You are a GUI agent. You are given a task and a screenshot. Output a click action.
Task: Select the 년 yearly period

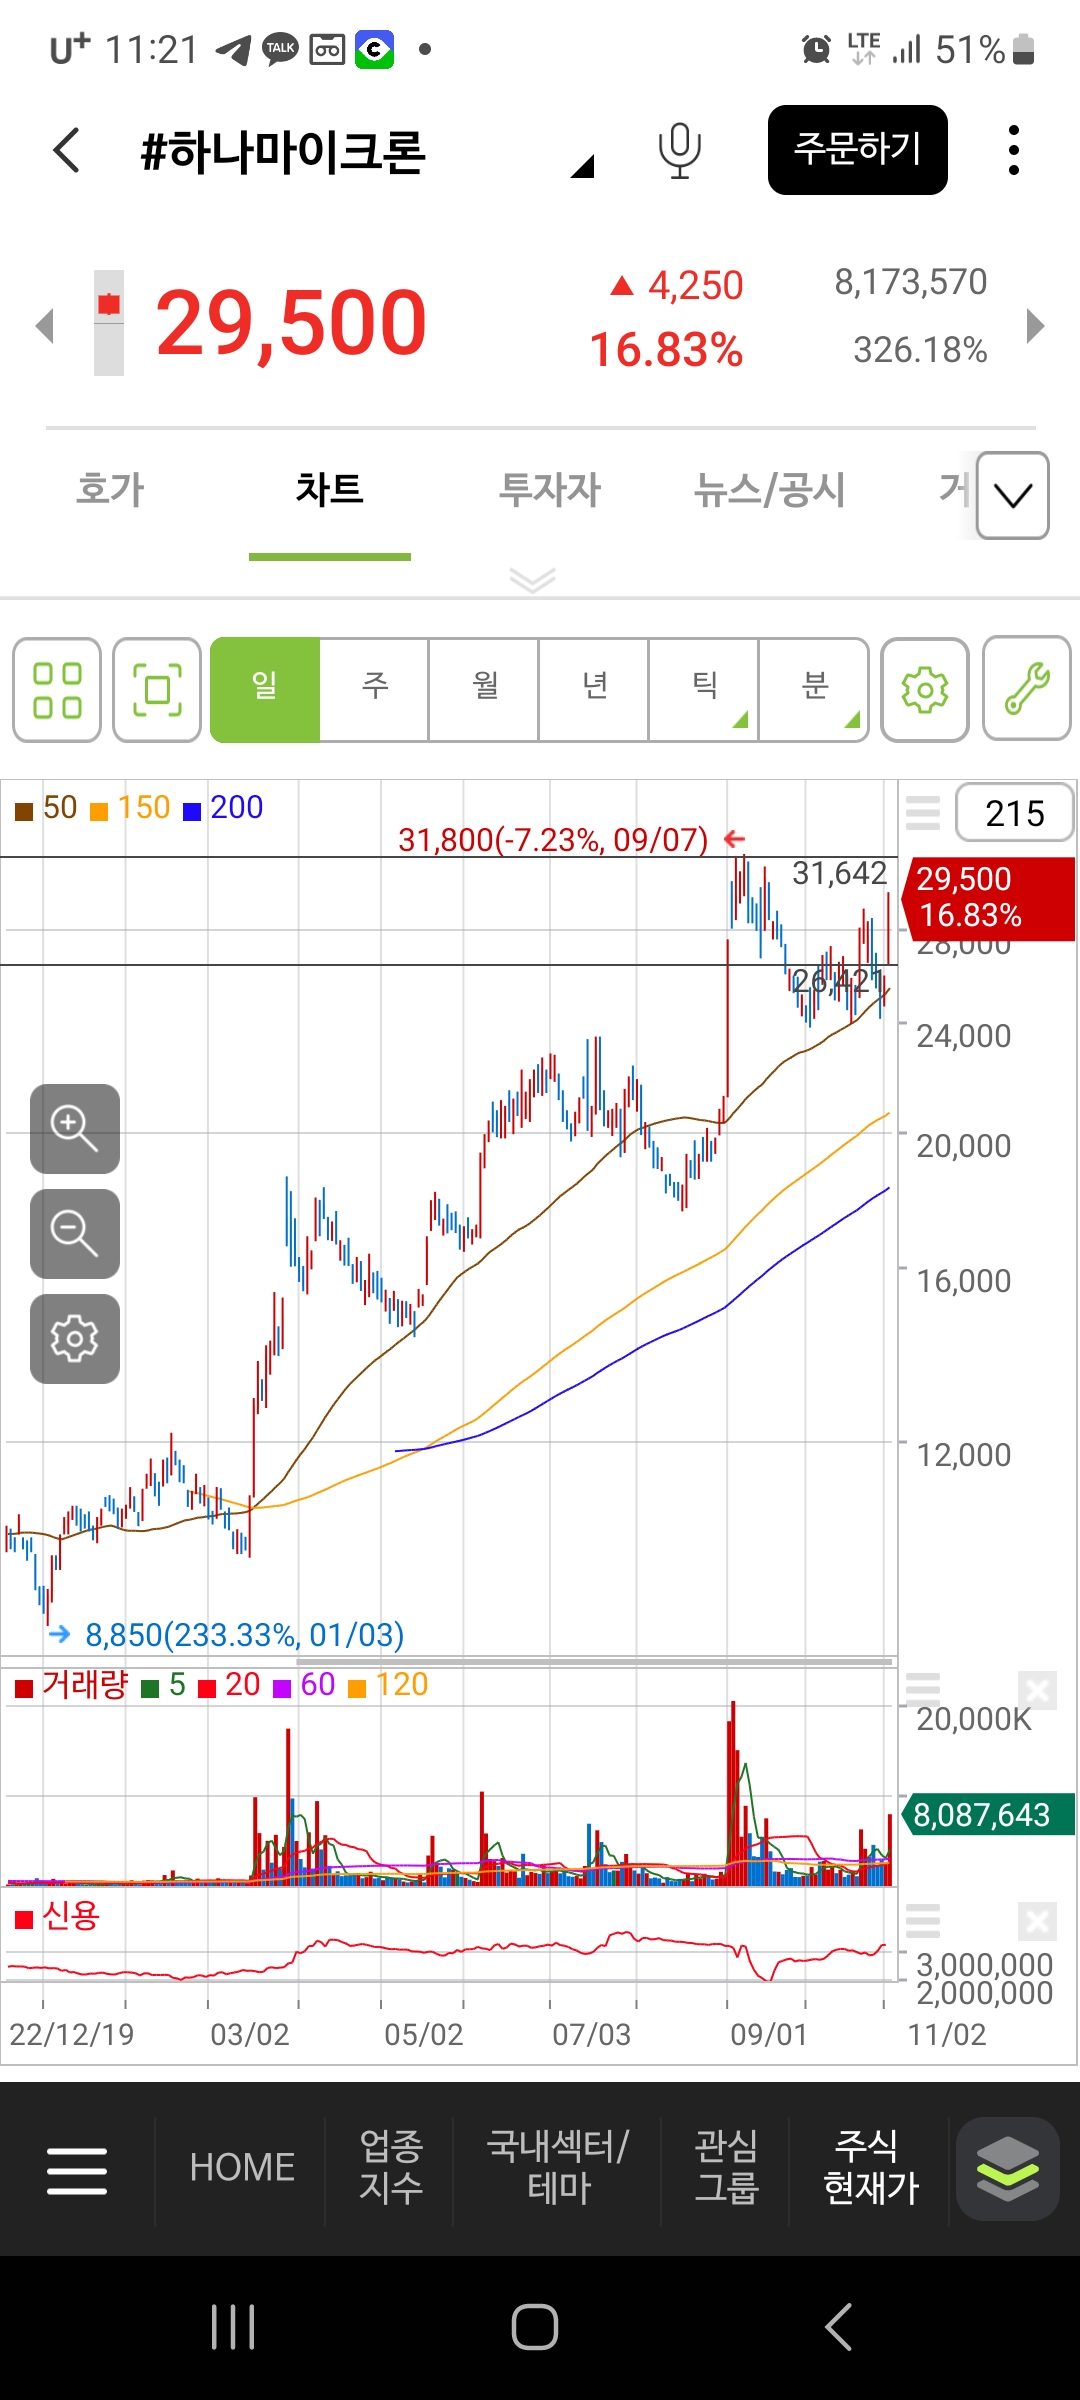tap(594, 690)
